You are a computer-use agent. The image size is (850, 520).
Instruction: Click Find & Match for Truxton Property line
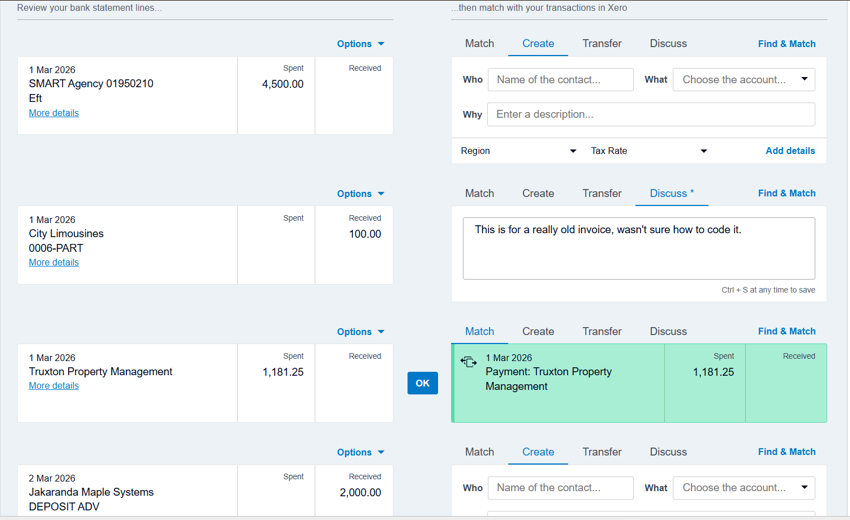pos(786,332)
